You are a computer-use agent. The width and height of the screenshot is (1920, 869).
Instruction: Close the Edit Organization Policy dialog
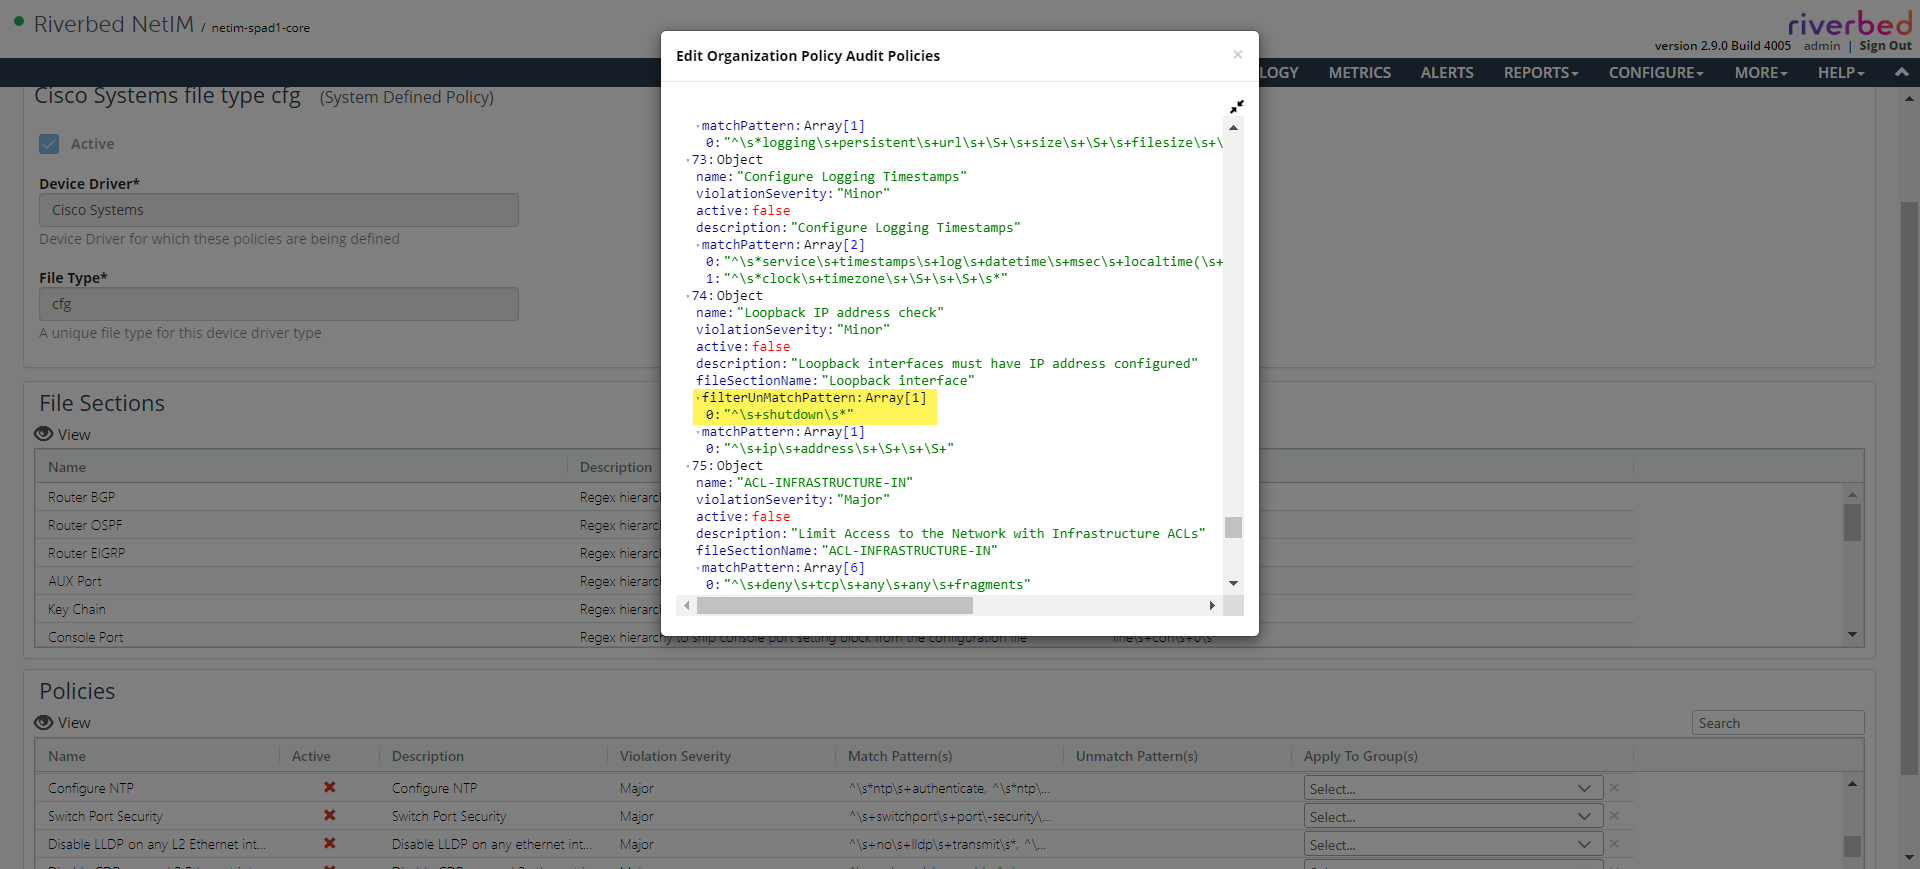tap(1237, 55)
